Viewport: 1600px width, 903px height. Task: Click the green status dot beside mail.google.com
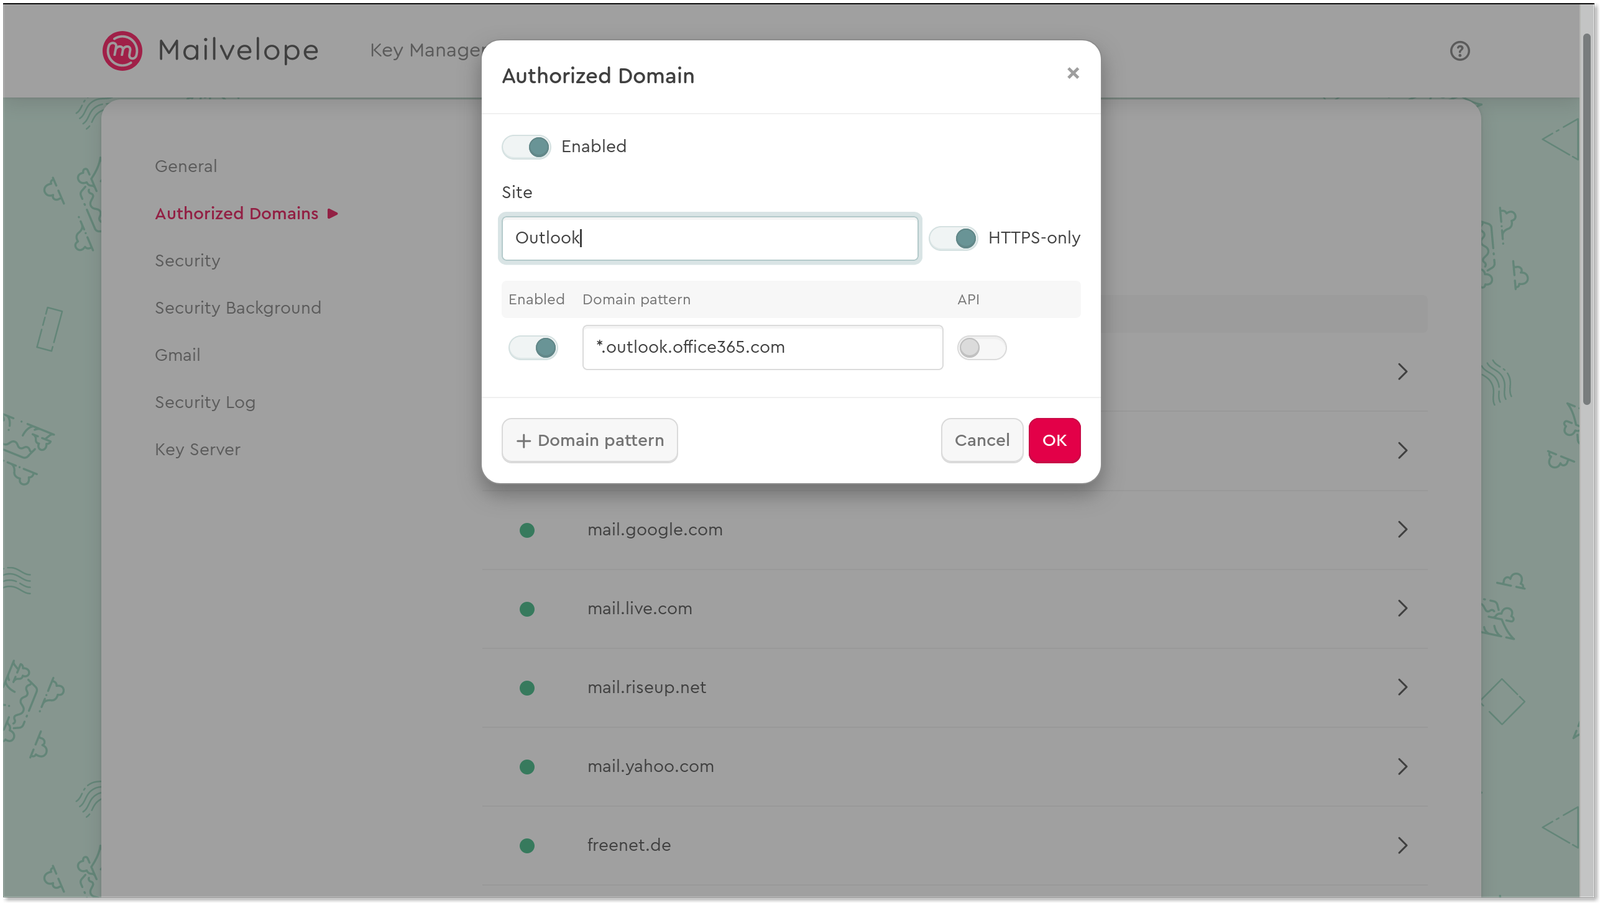click(x=527, y=530)
